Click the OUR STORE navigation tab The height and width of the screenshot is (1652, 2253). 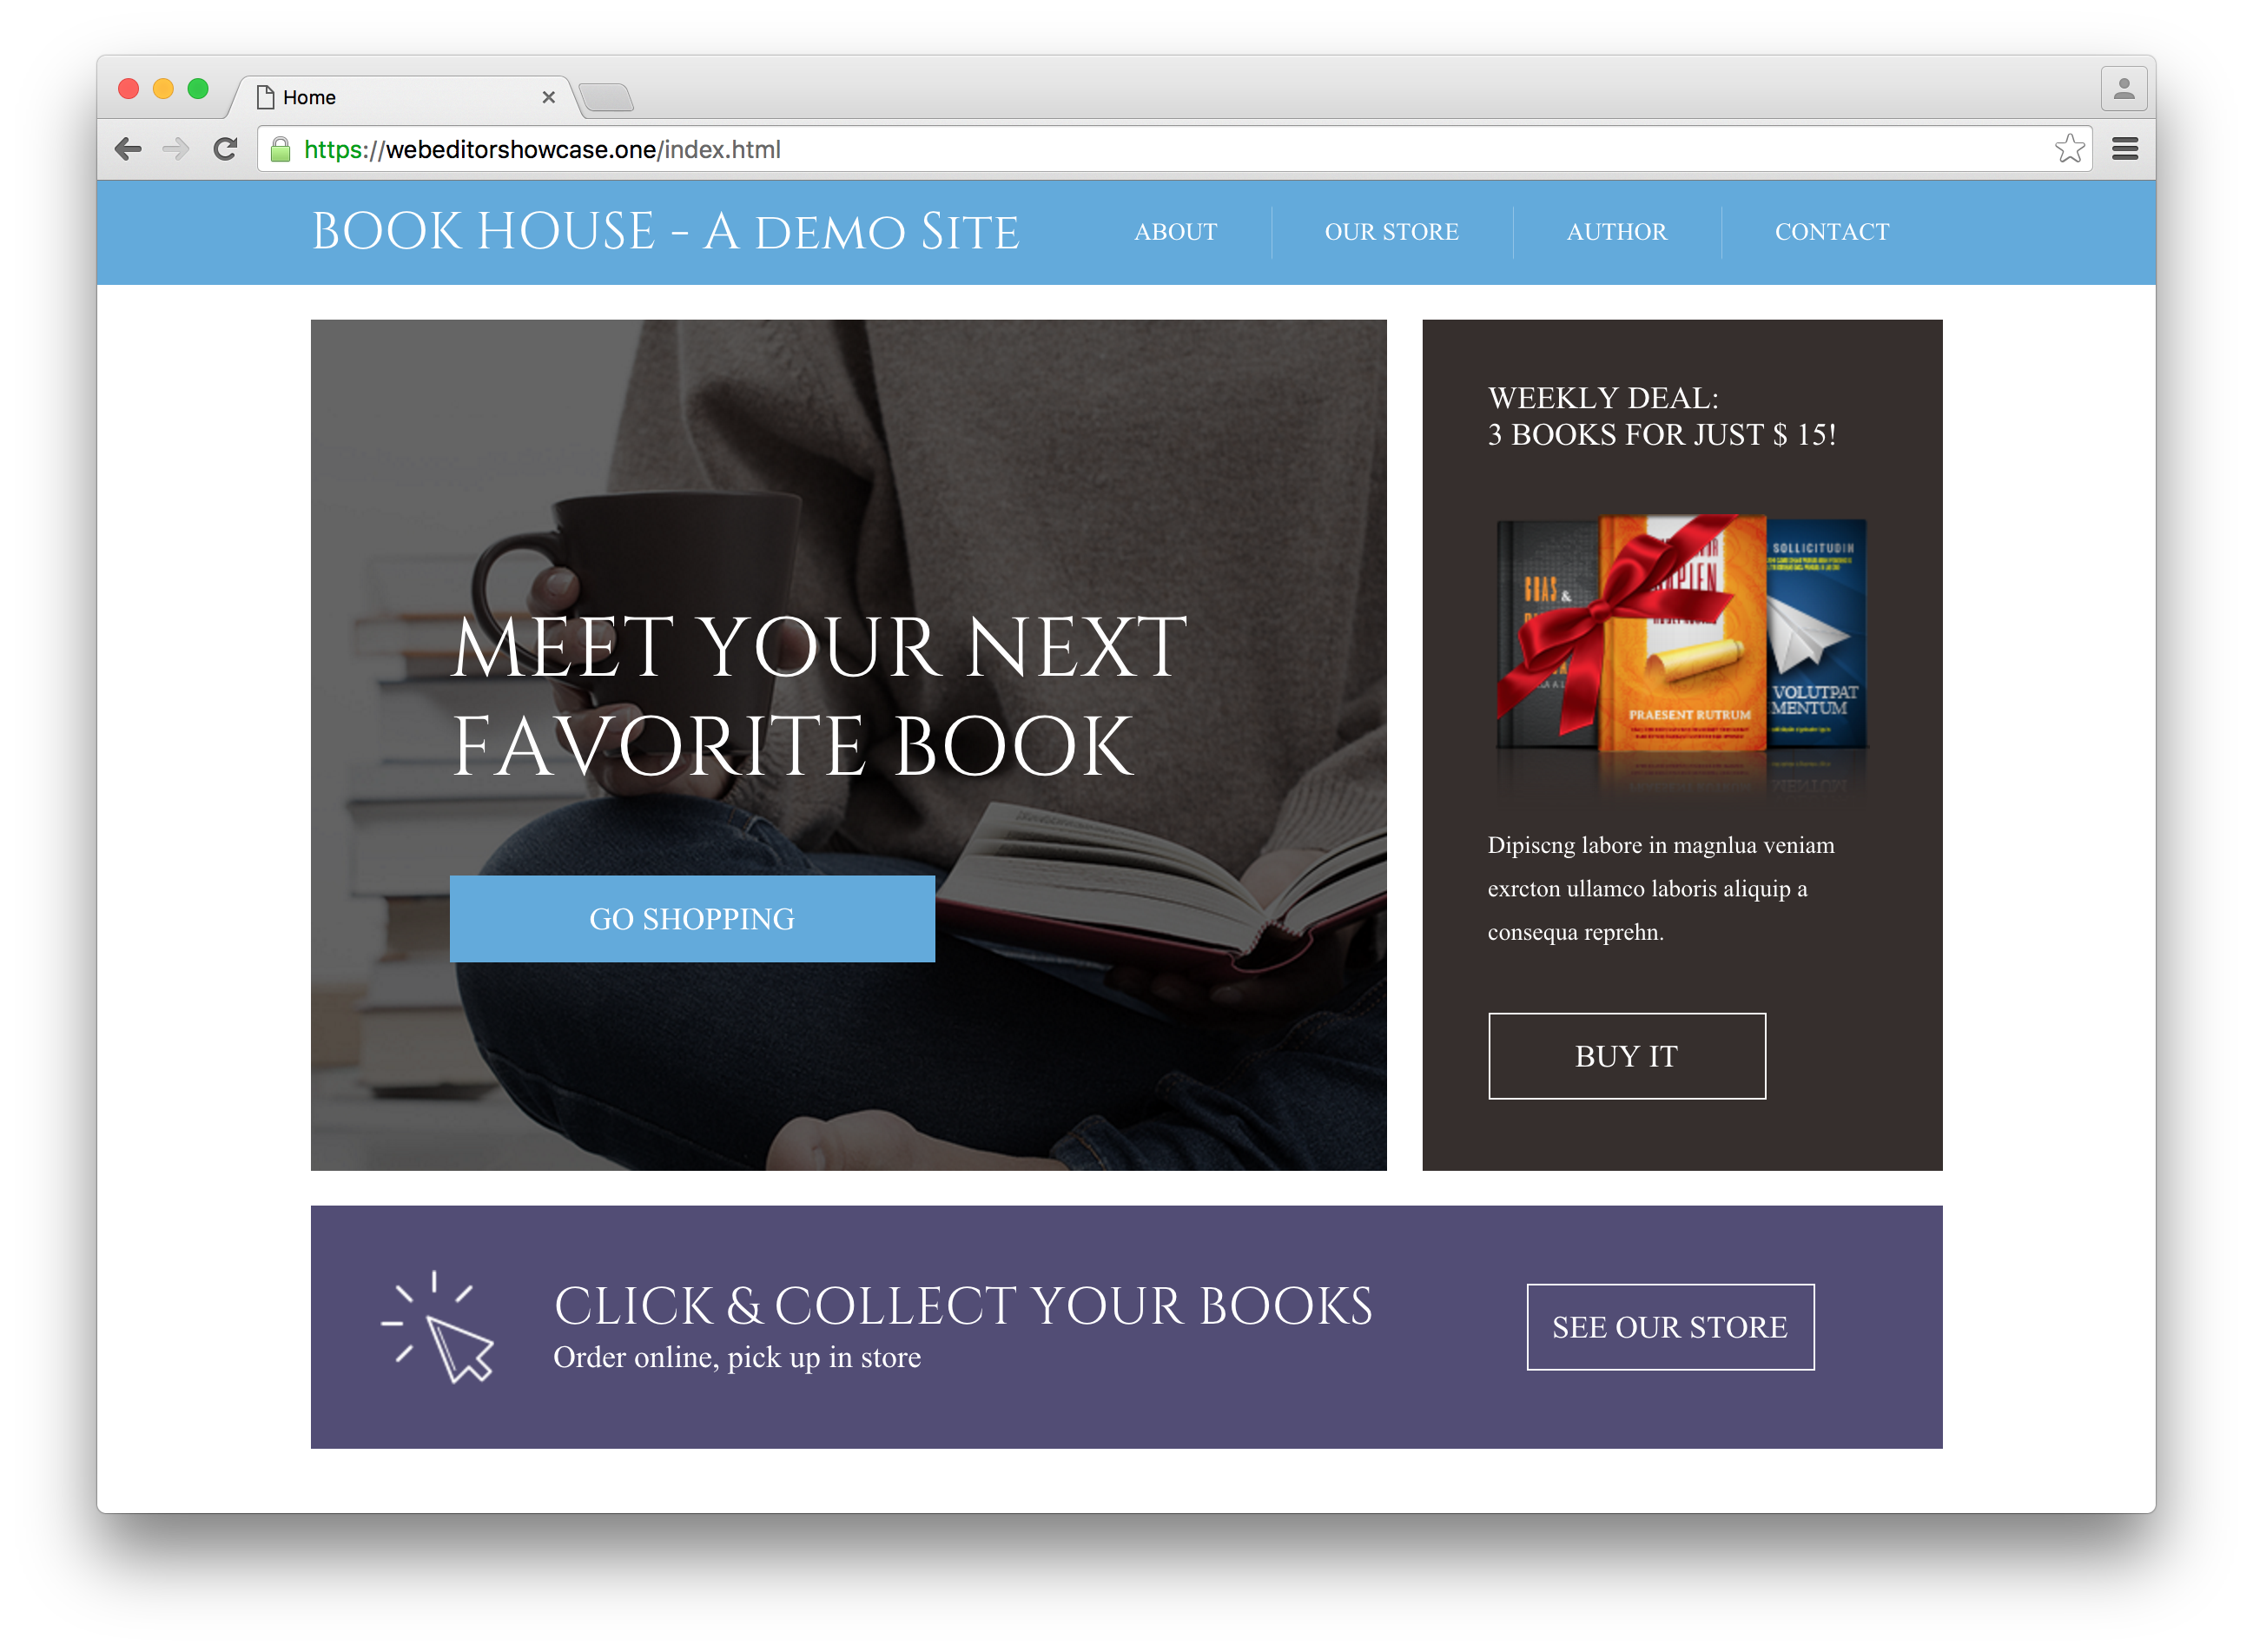pyautogui.click(x=1392, y=231)
